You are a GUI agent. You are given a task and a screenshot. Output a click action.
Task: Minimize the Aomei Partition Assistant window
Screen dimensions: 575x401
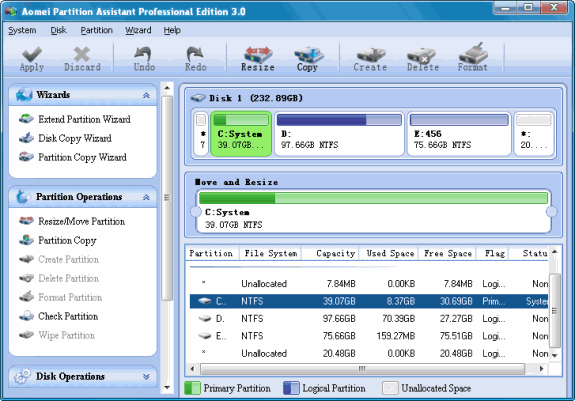pyautogui.click(x=506, y=7)
